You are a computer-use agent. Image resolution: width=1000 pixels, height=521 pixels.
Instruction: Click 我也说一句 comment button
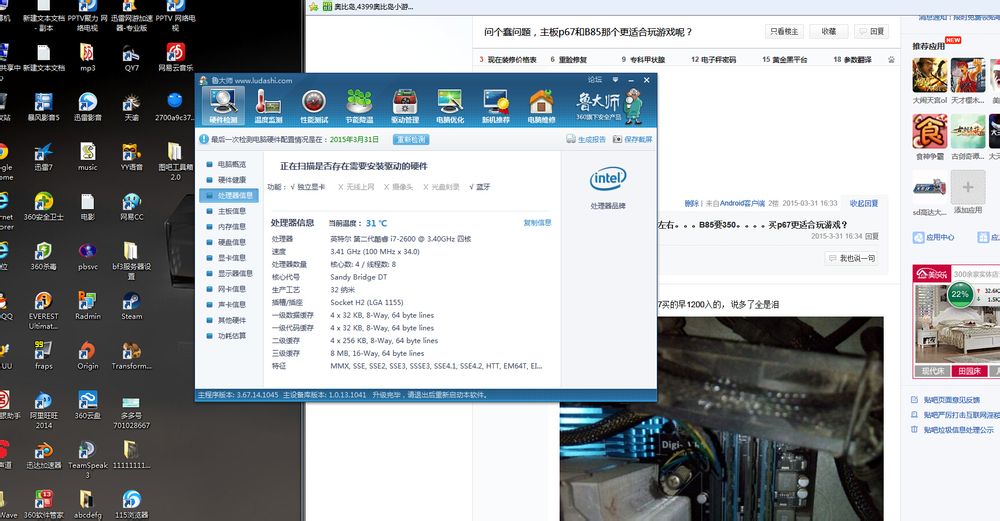[851, 258]
